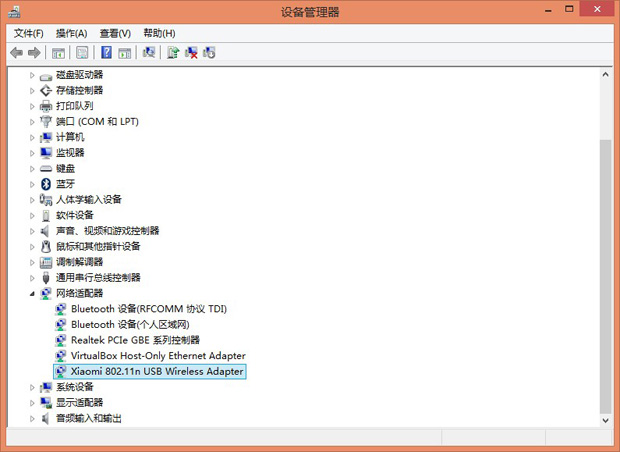Screen dimensions: 620x452
Task: Open the 查看(V) menu
Action: point(115,33)
